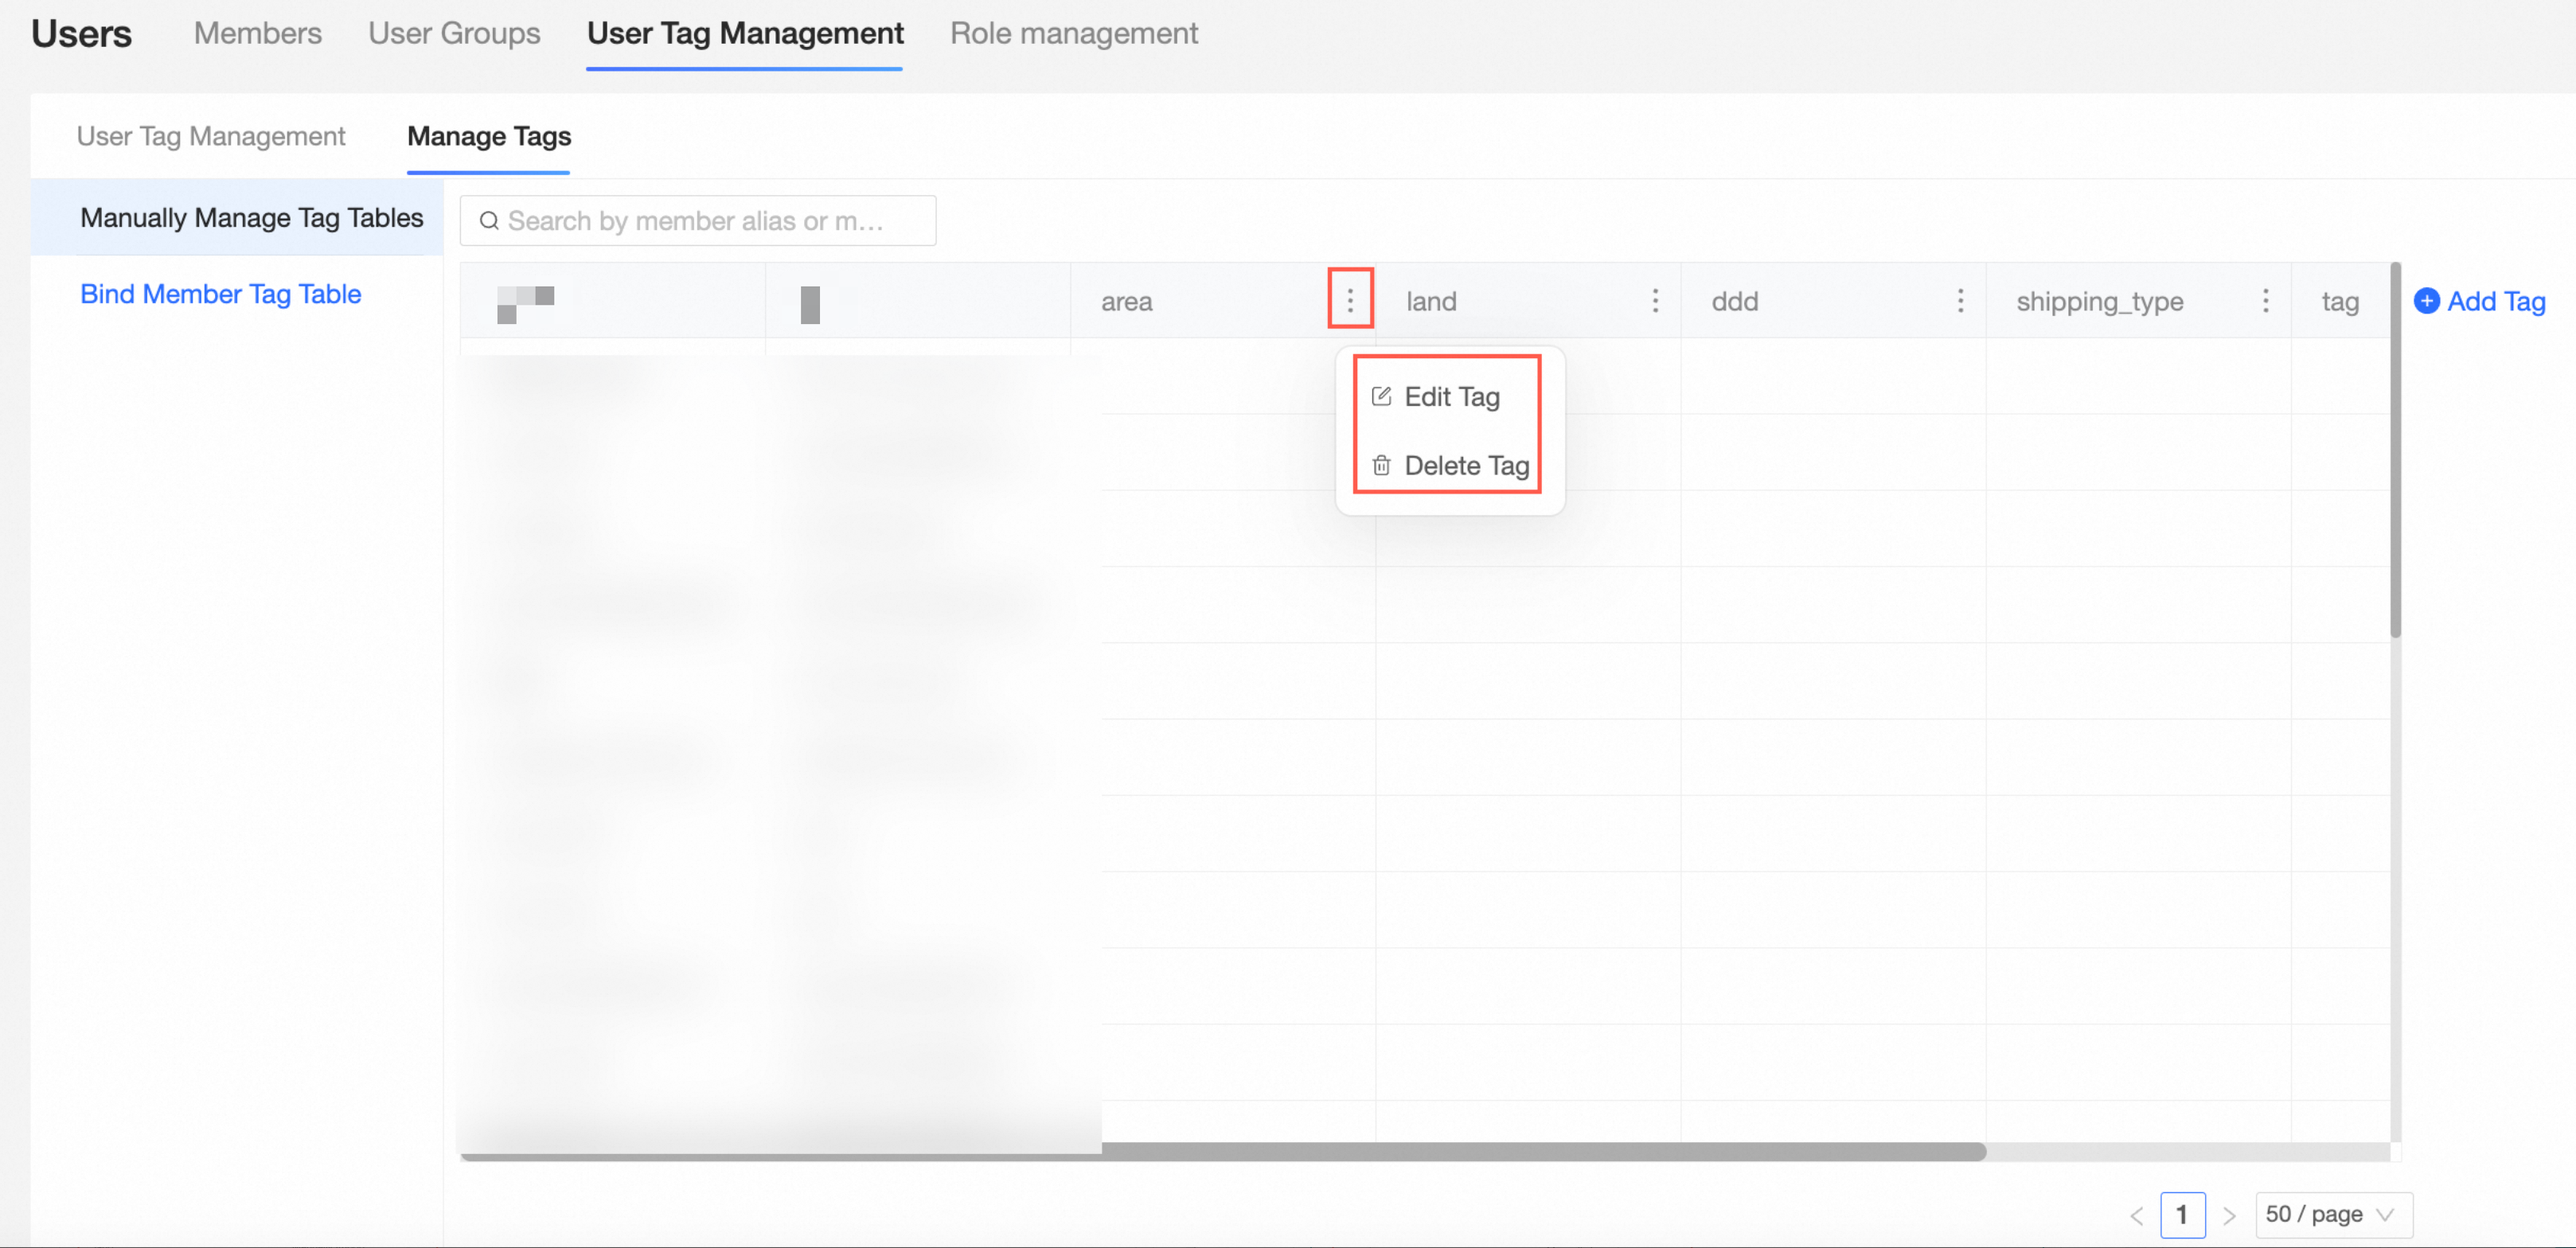Image resolution: width=2576 pixels, height=1248 pixels.
Task: Select page number 1
Action: tap(2182, 1215)
